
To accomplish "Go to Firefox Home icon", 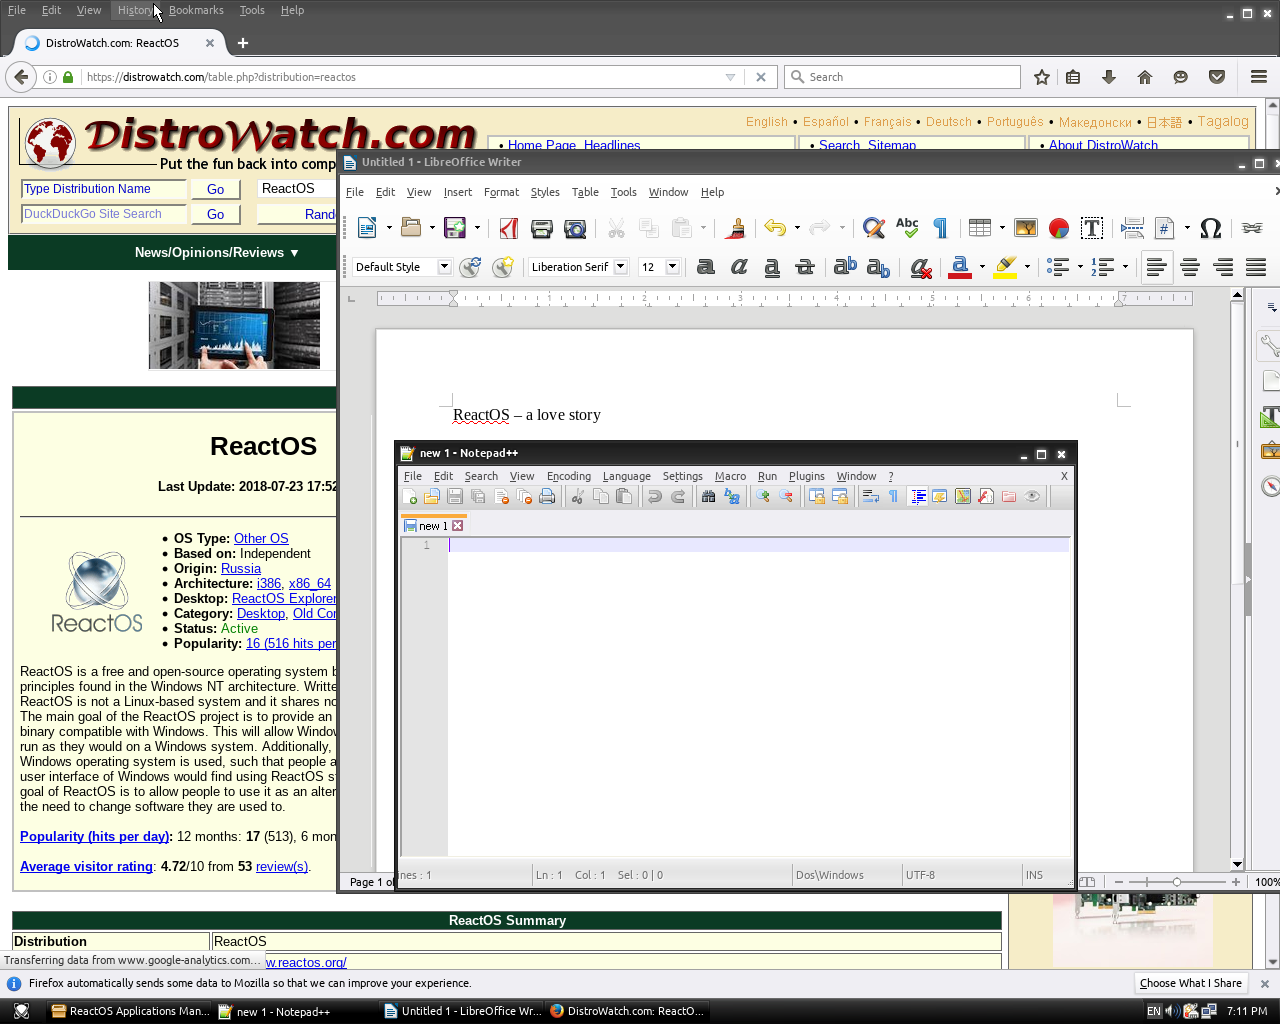I will pos(1145,77).
